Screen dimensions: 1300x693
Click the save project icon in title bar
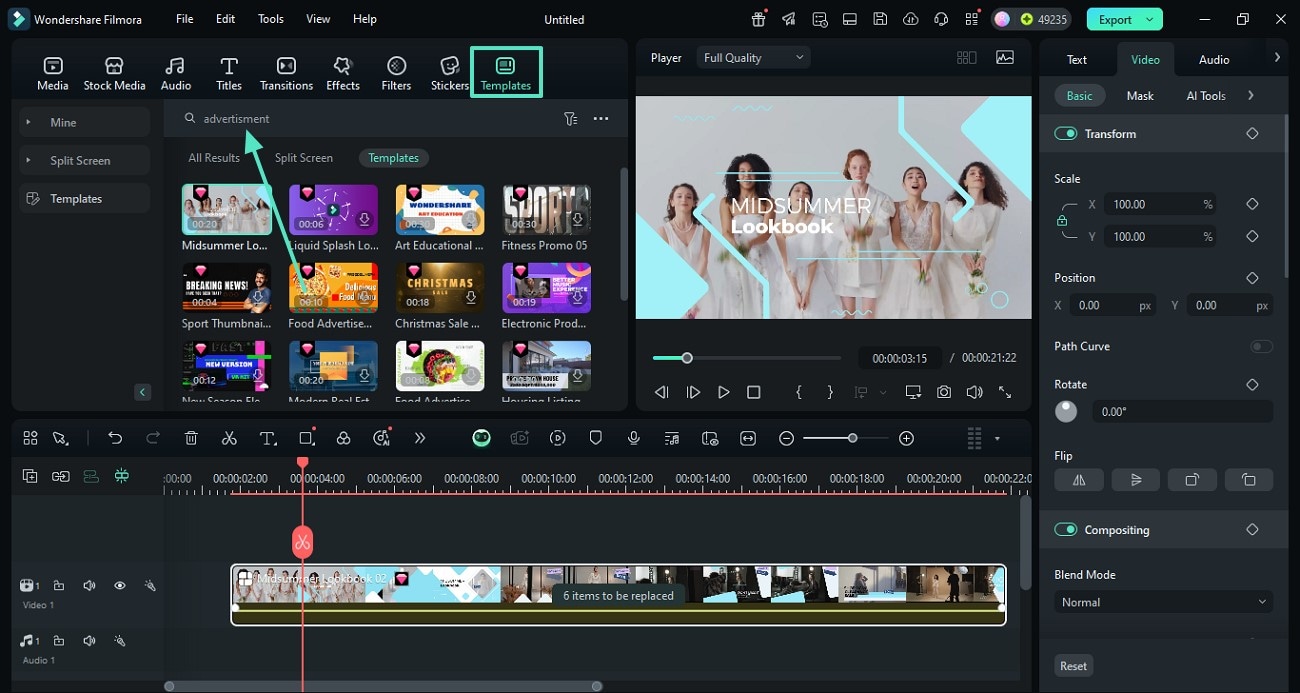tap(879, 19)
